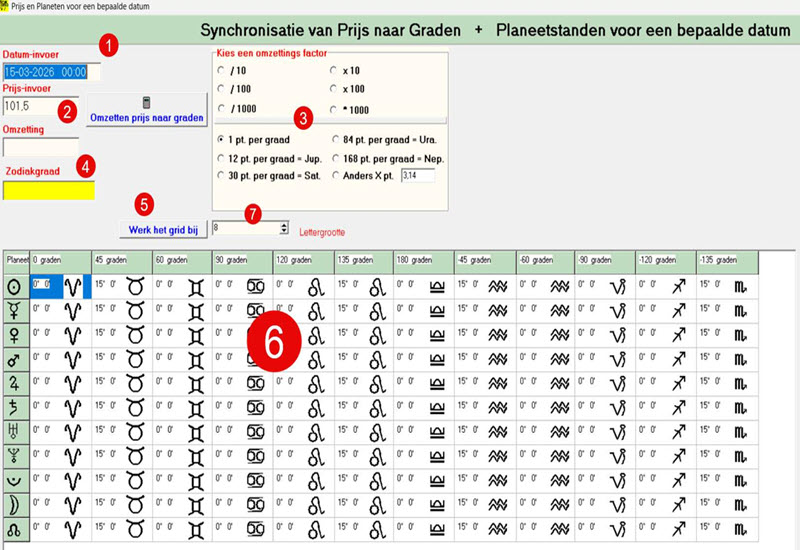Click the Anders X pt. value 3,14 field
This screenshot has width=800, height=550.
418,176
